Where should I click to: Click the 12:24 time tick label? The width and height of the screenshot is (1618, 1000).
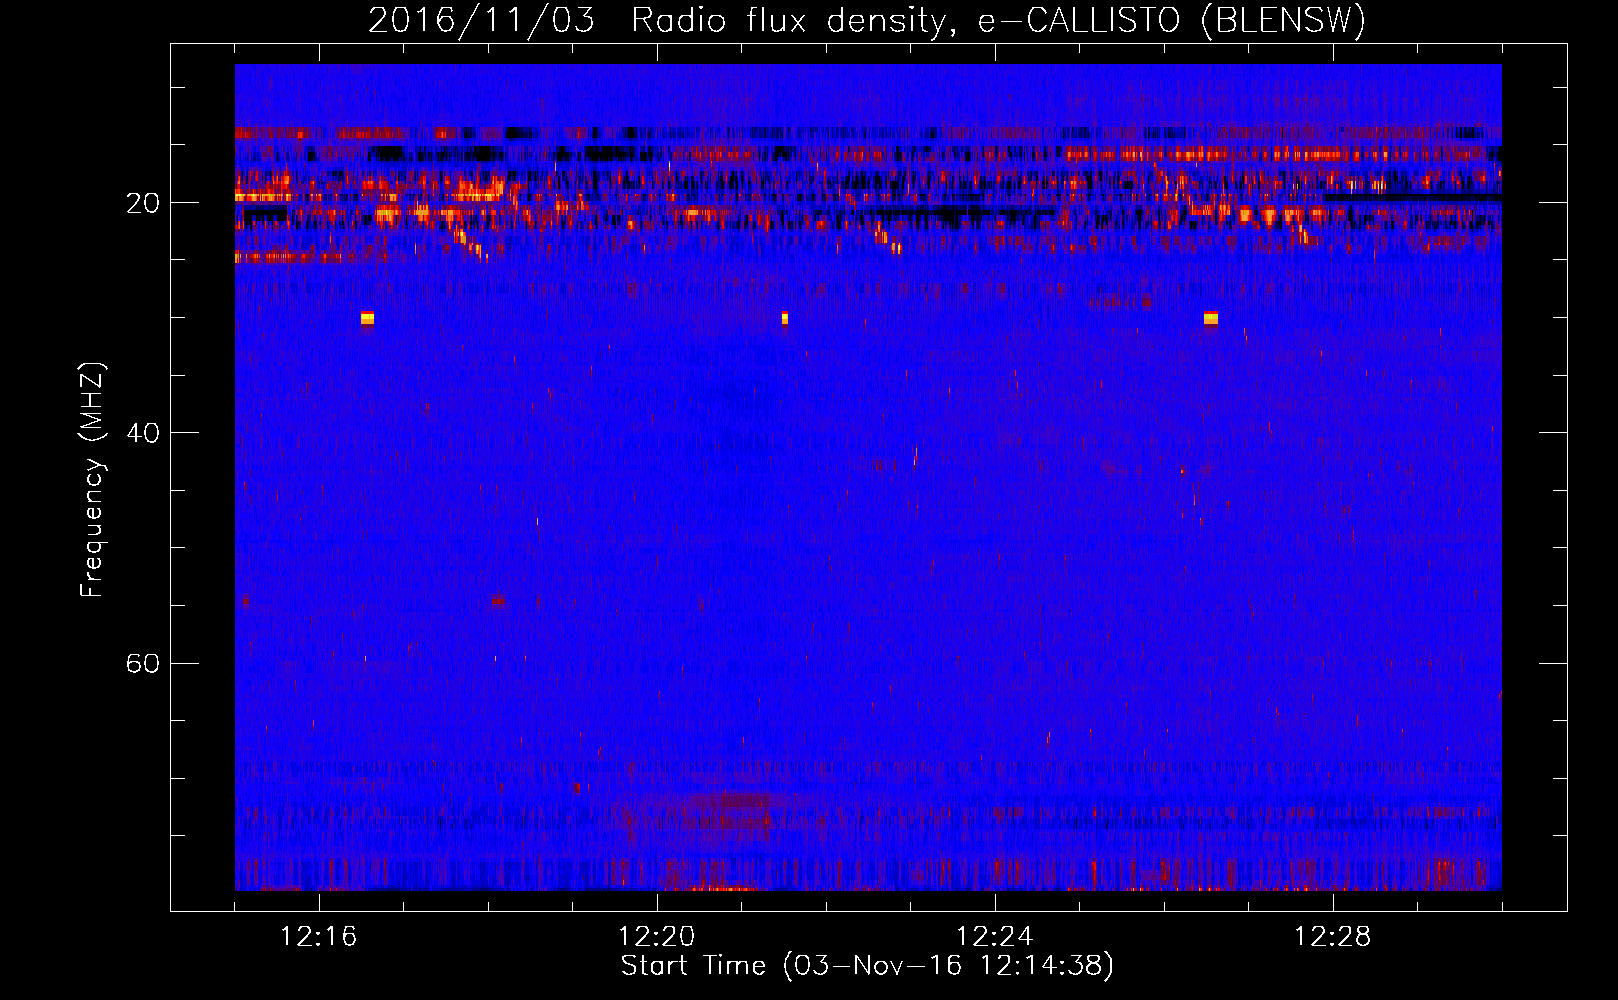tap(995, 937)
